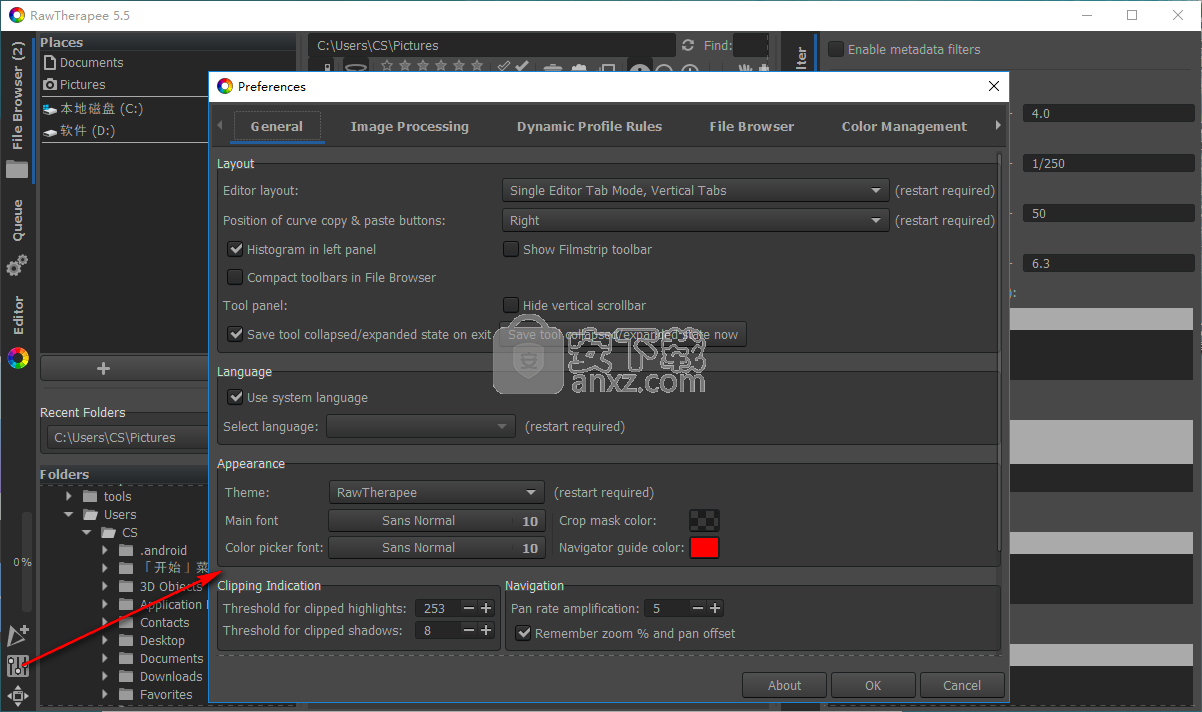Decrease clipped highlights threshold with minus
Image resolution: width=1202 pixels, height=712 pixels.
(x=468, y=608)
